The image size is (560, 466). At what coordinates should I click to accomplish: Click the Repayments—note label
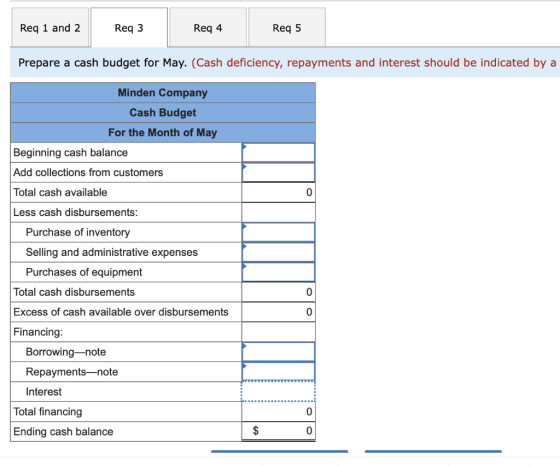point(72,372)
